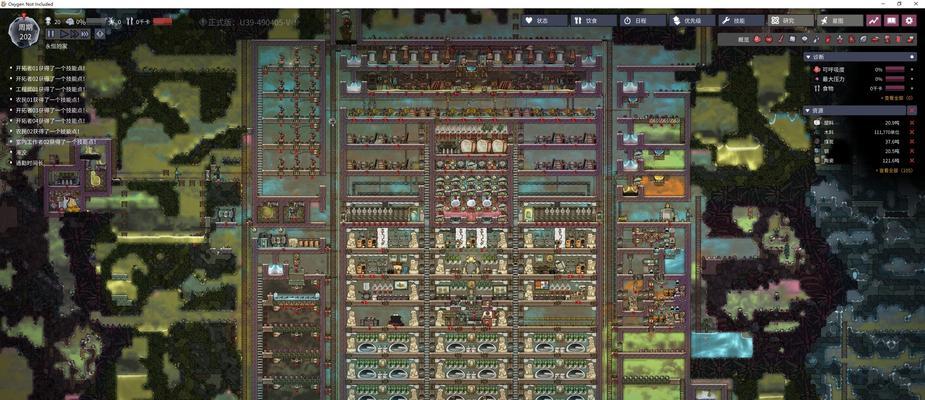The width and height of the screenshot is (925, 400).
Task: Click the 概览 overlay label
Action: click(x=743, y=40)
